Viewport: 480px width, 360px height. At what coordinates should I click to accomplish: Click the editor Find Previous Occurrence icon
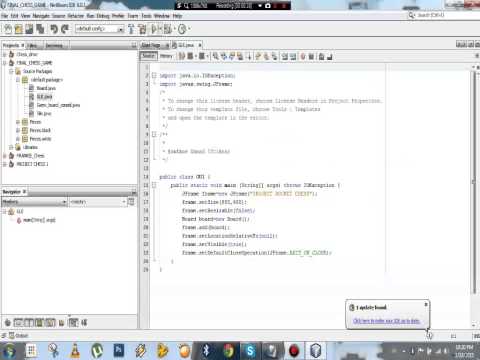coord(224,56)
